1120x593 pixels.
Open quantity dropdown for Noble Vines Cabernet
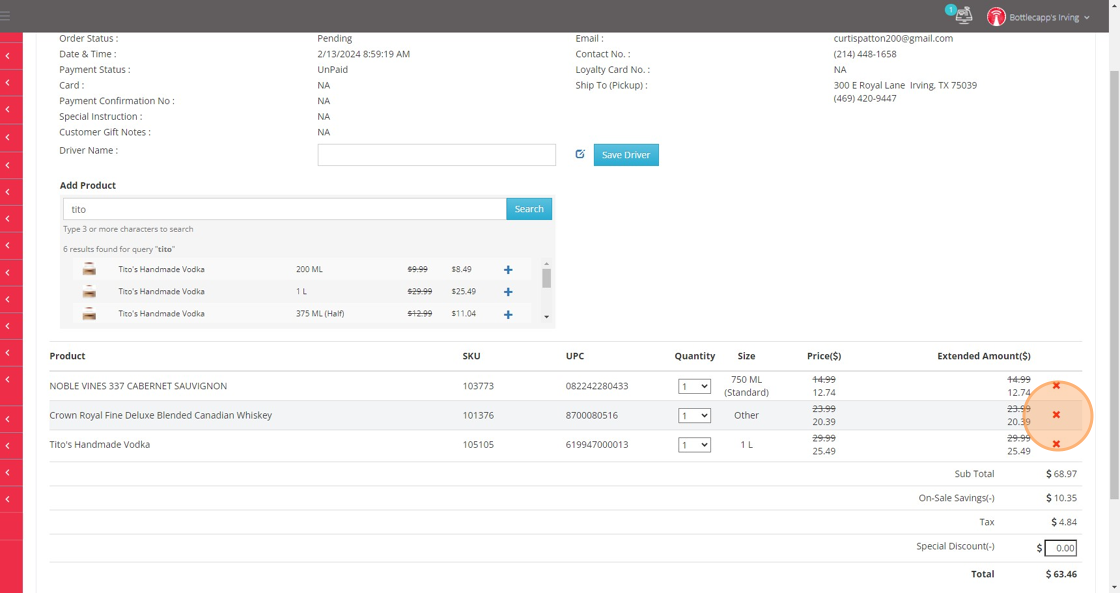(x=694, y=387)
